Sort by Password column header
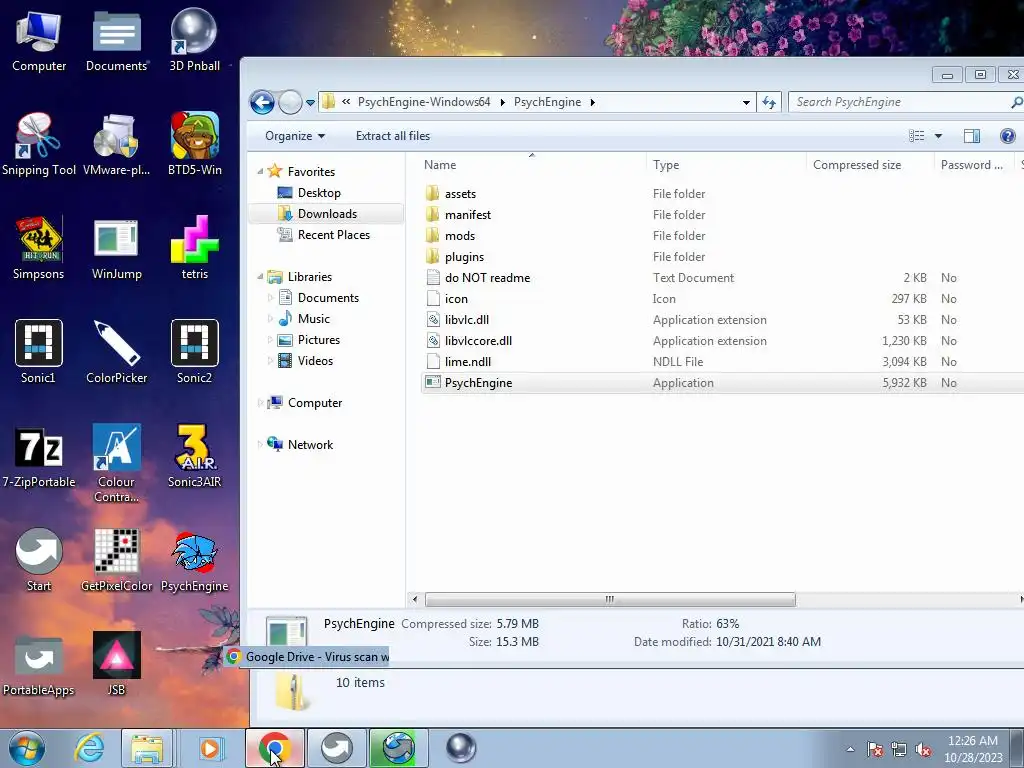This screenshot has width=1024, height=768. [x=974, y=165]
